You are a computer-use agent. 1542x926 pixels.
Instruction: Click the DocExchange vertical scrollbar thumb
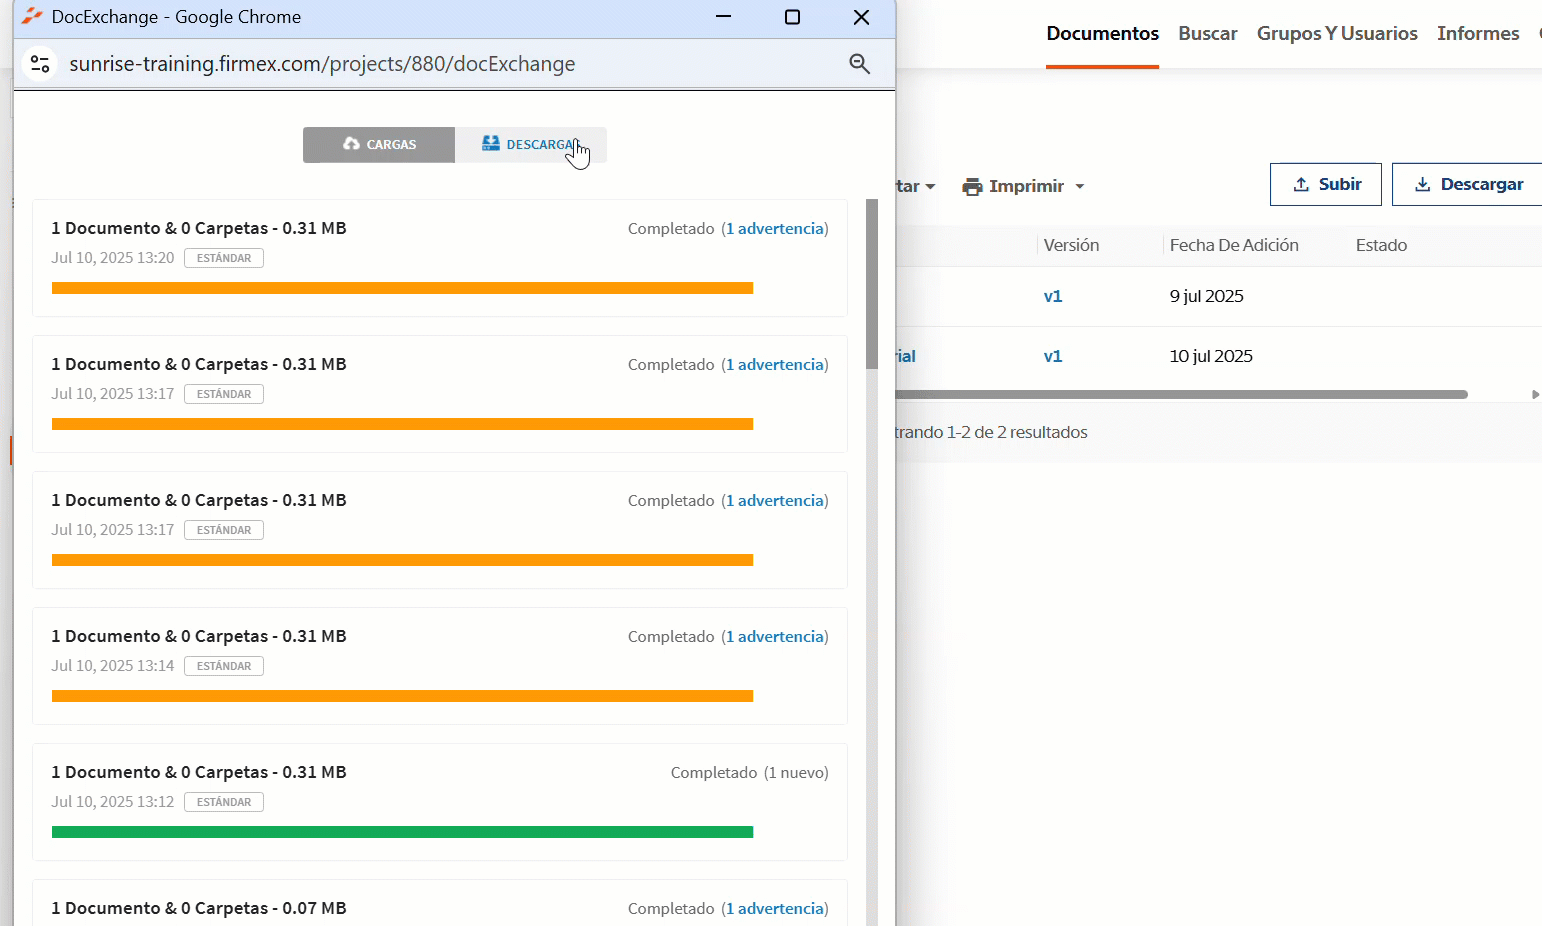(872, 284)
